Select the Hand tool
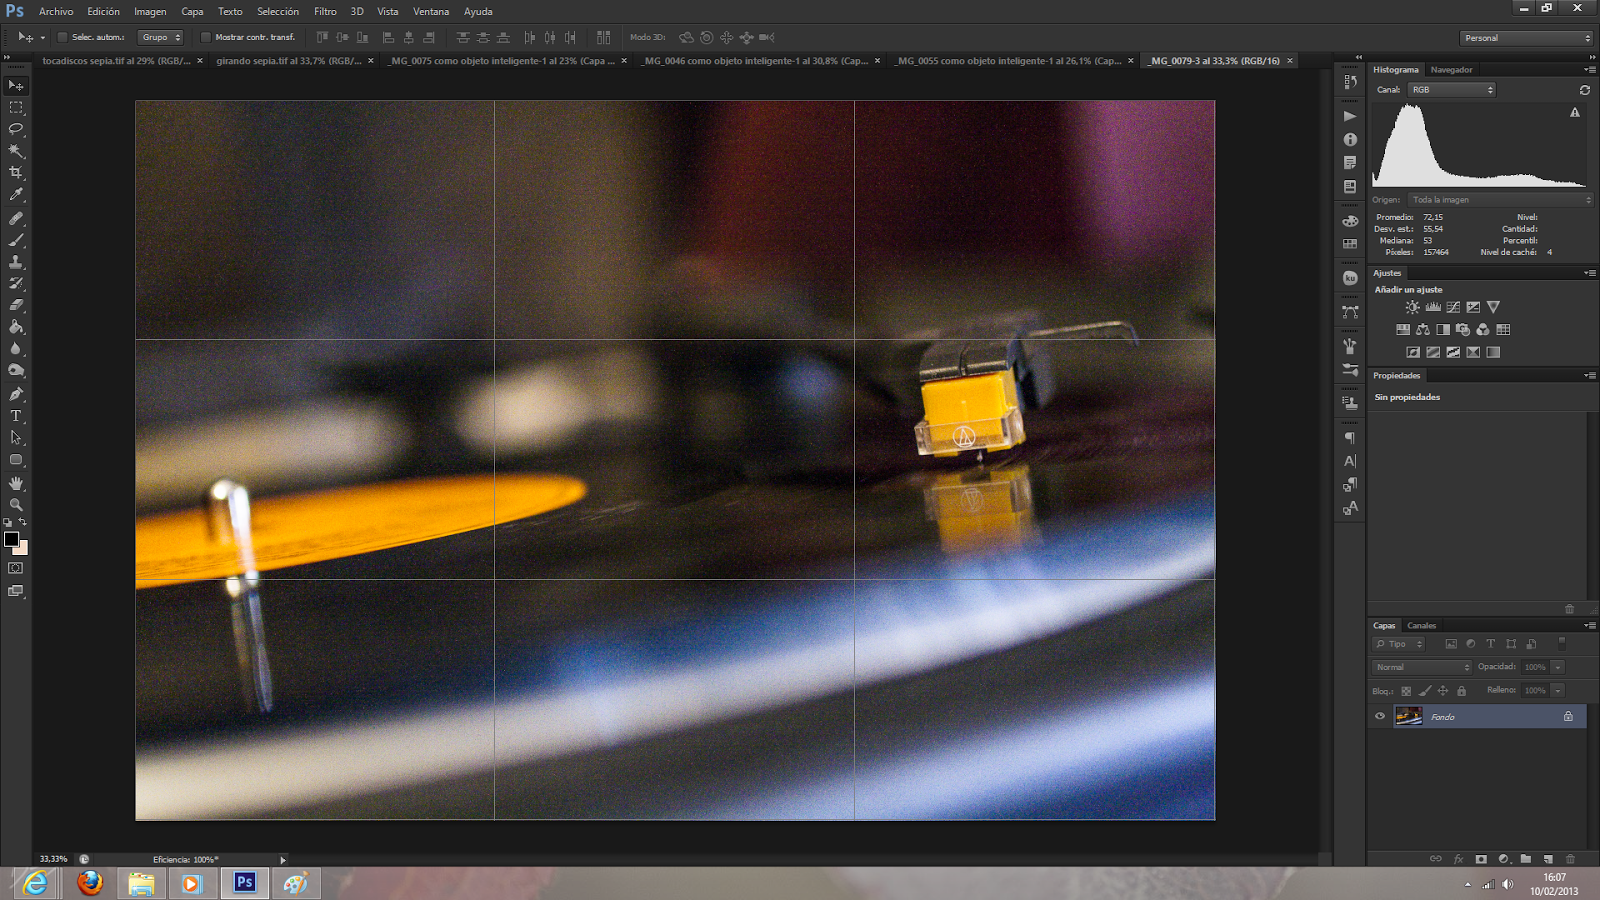Viewport: 1600px width, 900px height. [16, 483]
